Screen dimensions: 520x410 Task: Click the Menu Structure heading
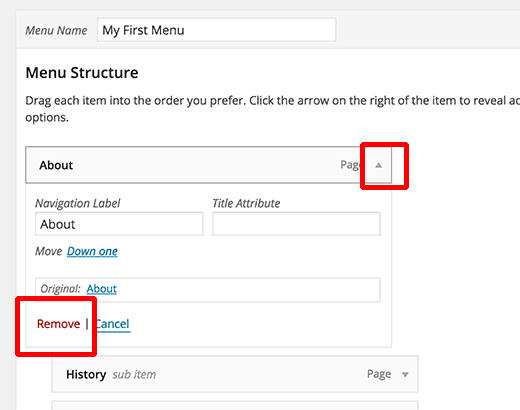pyautogui.click(x=82, y=73)
